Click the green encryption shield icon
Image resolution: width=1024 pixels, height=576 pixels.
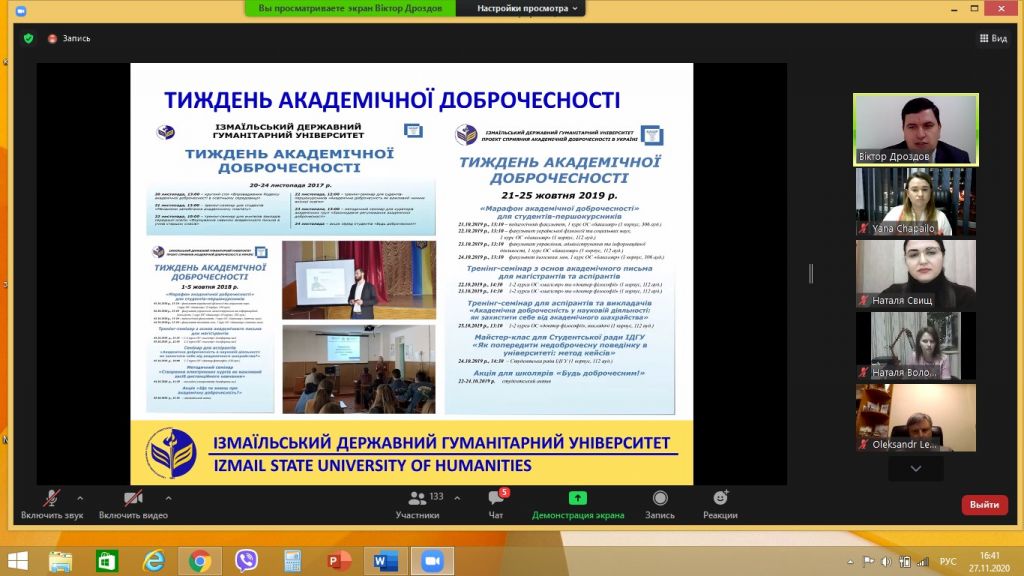point(28,39)
